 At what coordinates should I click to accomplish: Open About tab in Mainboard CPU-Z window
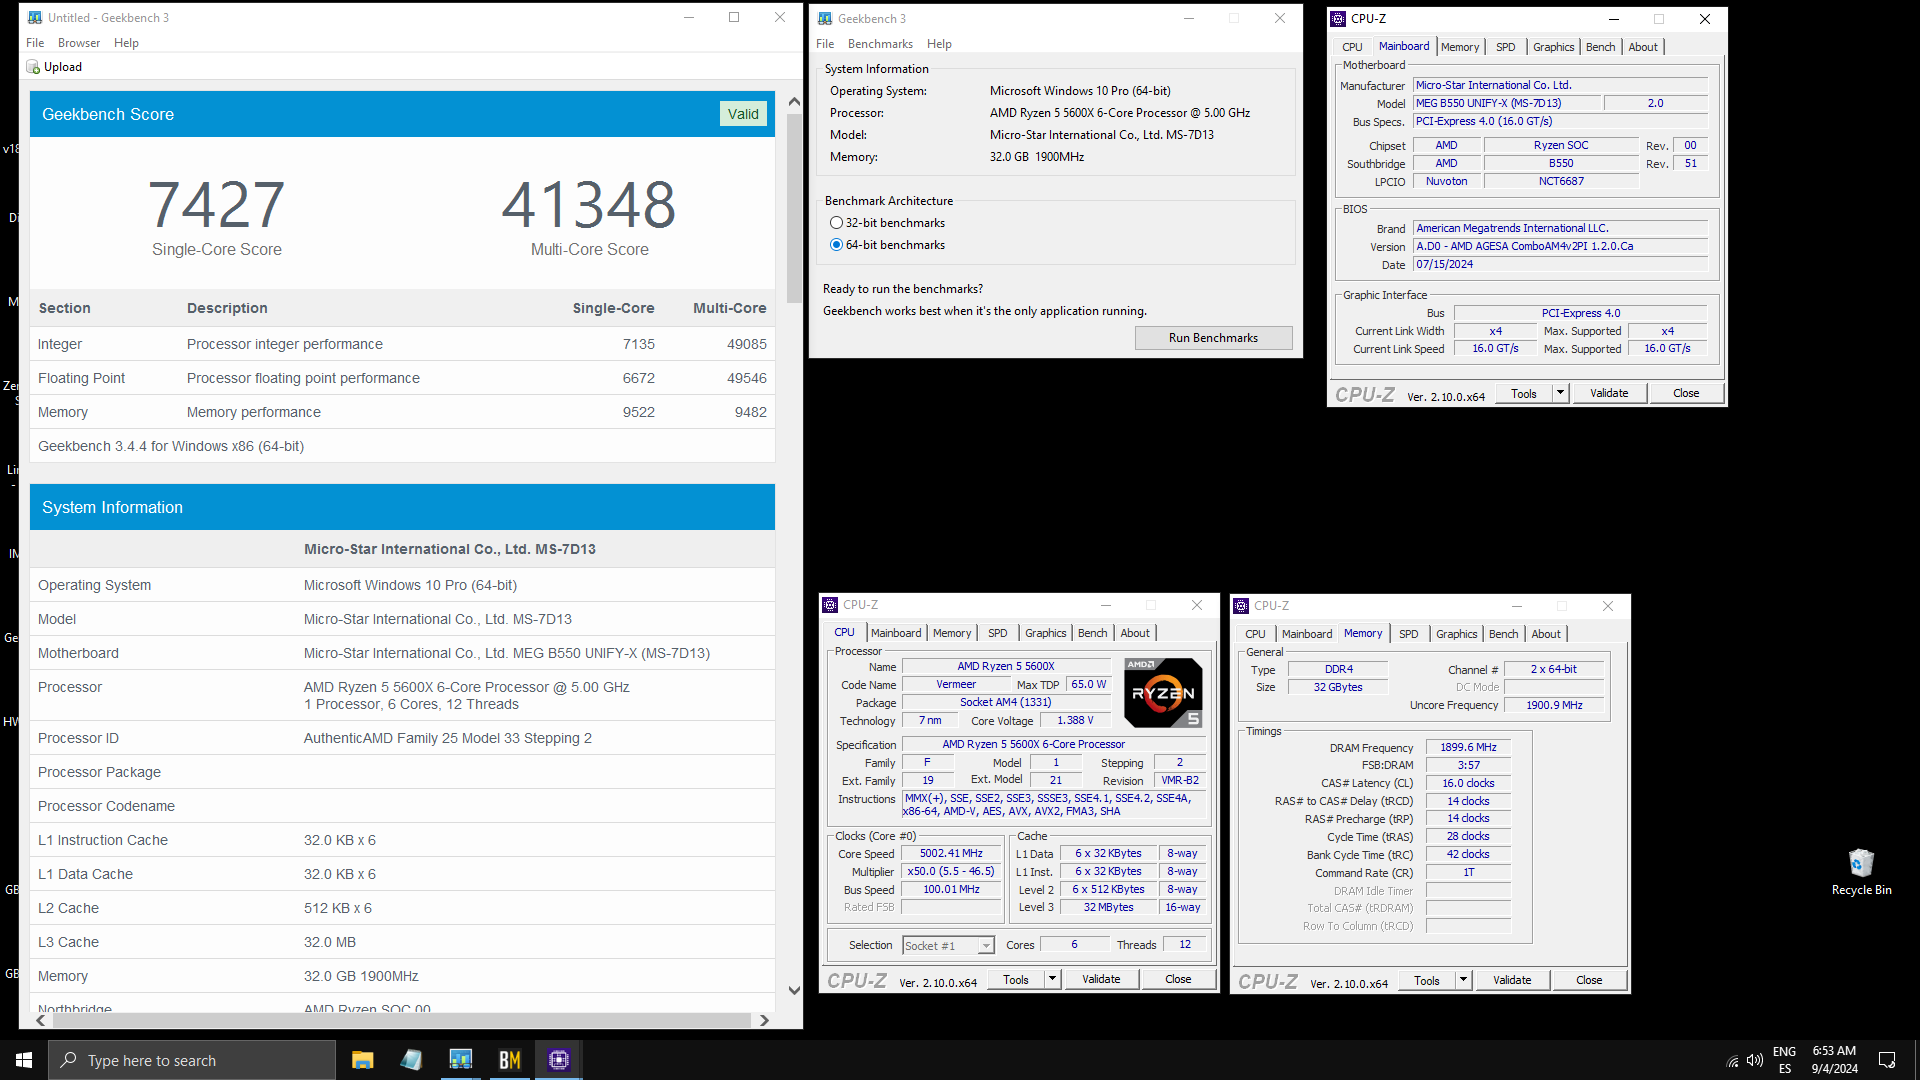click(x=1643, y=47)
